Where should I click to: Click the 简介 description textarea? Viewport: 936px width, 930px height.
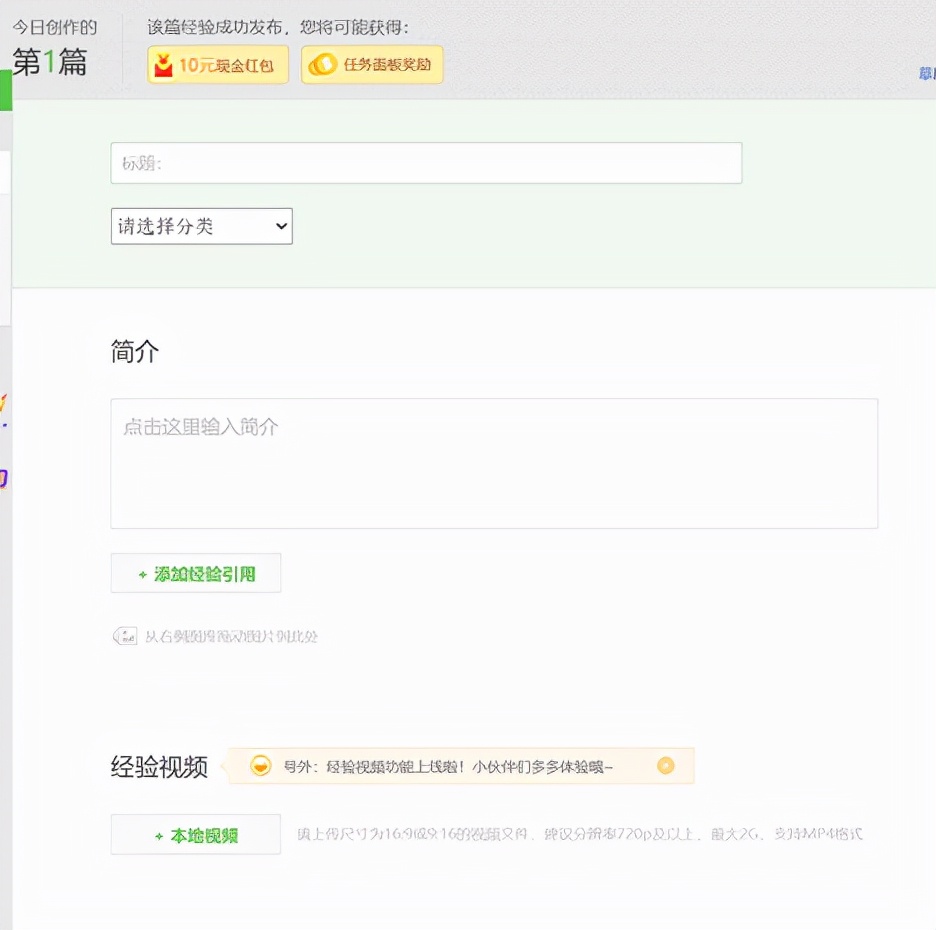494,462
